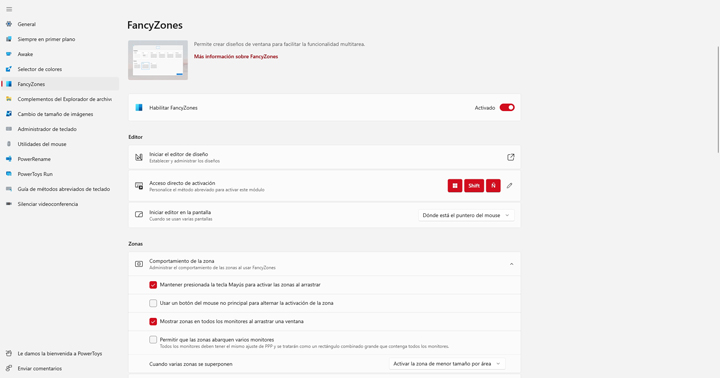Click the vertical scrollbar on right edge
Screen dimensions: 720x378
pos(718,99)
